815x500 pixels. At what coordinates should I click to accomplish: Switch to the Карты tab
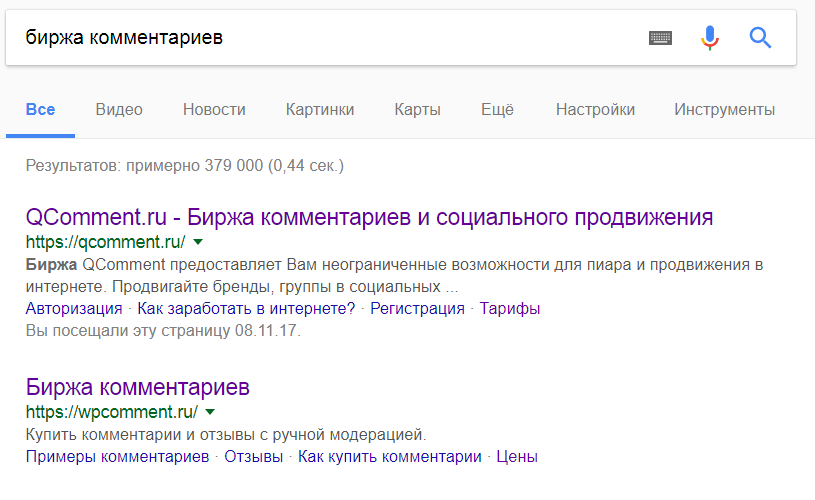click(417, 110)
